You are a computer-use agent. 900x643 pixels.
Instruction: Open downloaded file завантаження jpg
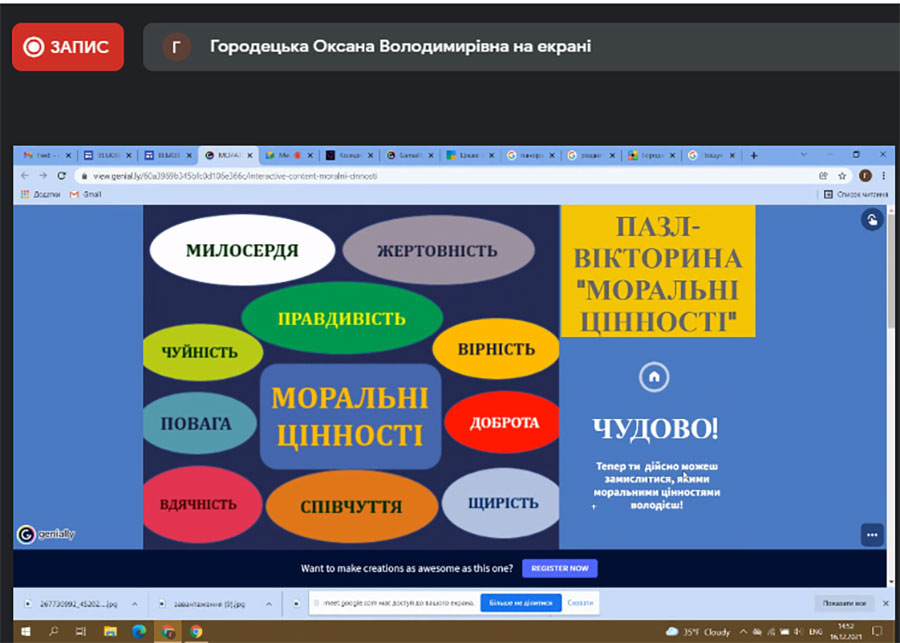[x=203, y=604]
